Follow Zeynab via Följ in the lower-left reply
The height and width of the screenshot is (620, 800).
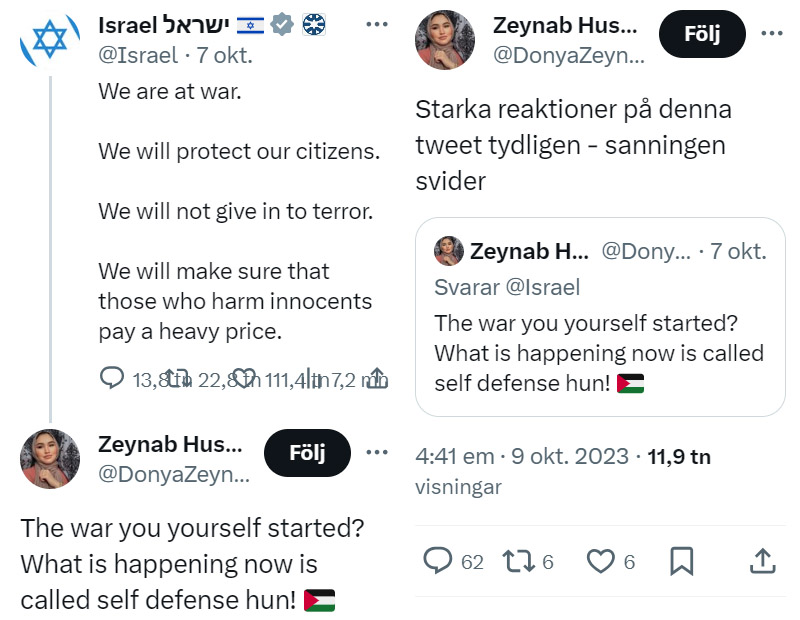[x=307, y=453]
